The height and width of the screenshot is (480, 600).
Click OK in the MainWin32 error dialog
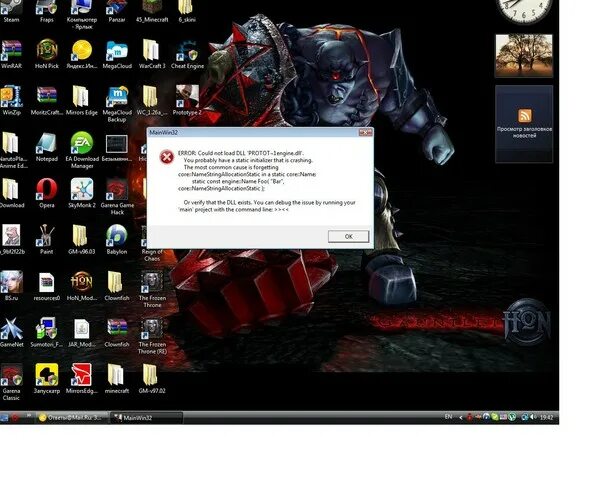coord(348,237)
